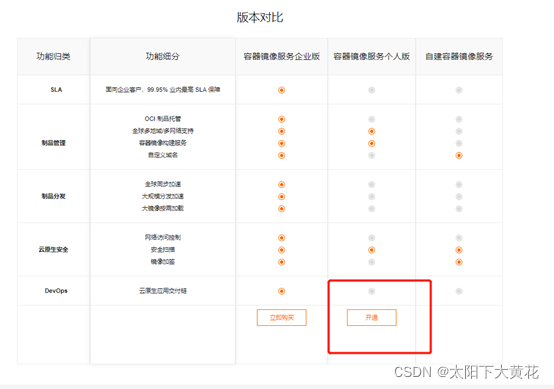Viewport: 554px width, 389px height.
Task: Click the 云原生安全 category cell
Action: [x=53, y=249]
